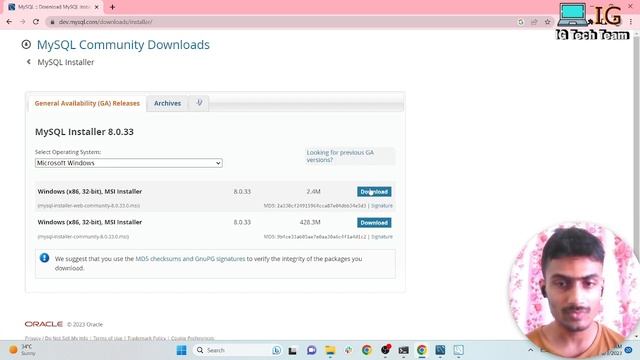The height and width of the screenshot is (360, 640).
Task: Select General Availability (GA) Releases tab
Action: pyautogui.click(x=87, y=103)
